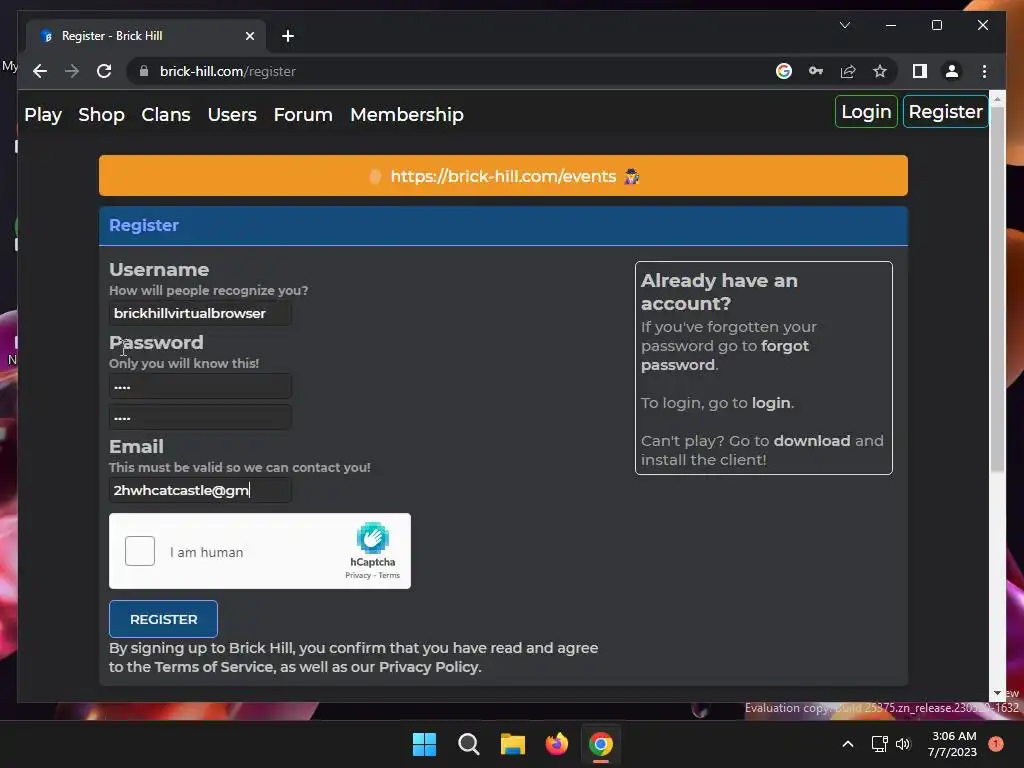Click the browser back arrow
Viewport: 1024px width, 768px height.
tap(40, 71)
